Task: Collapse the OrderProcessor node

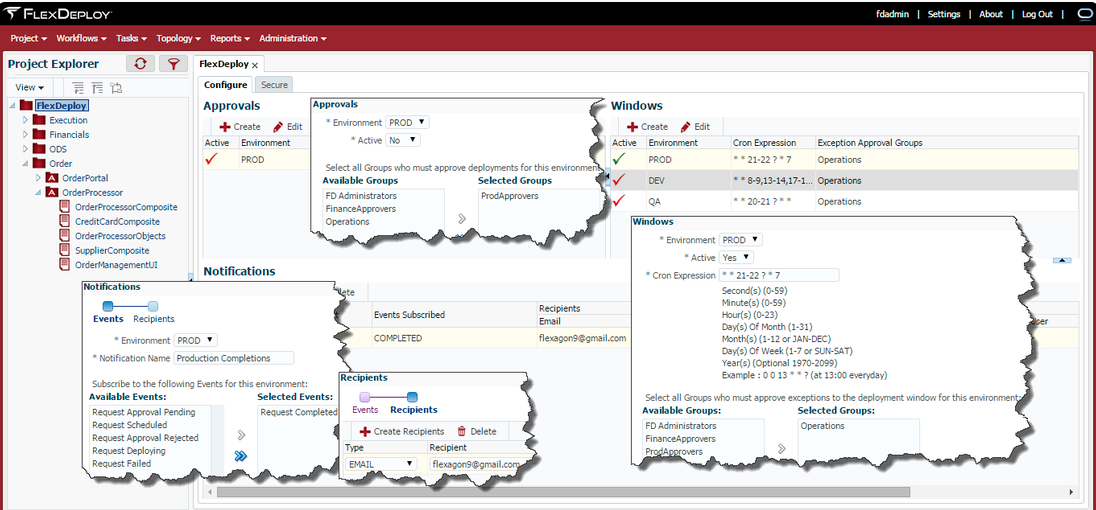Action: tap(38, 192)
